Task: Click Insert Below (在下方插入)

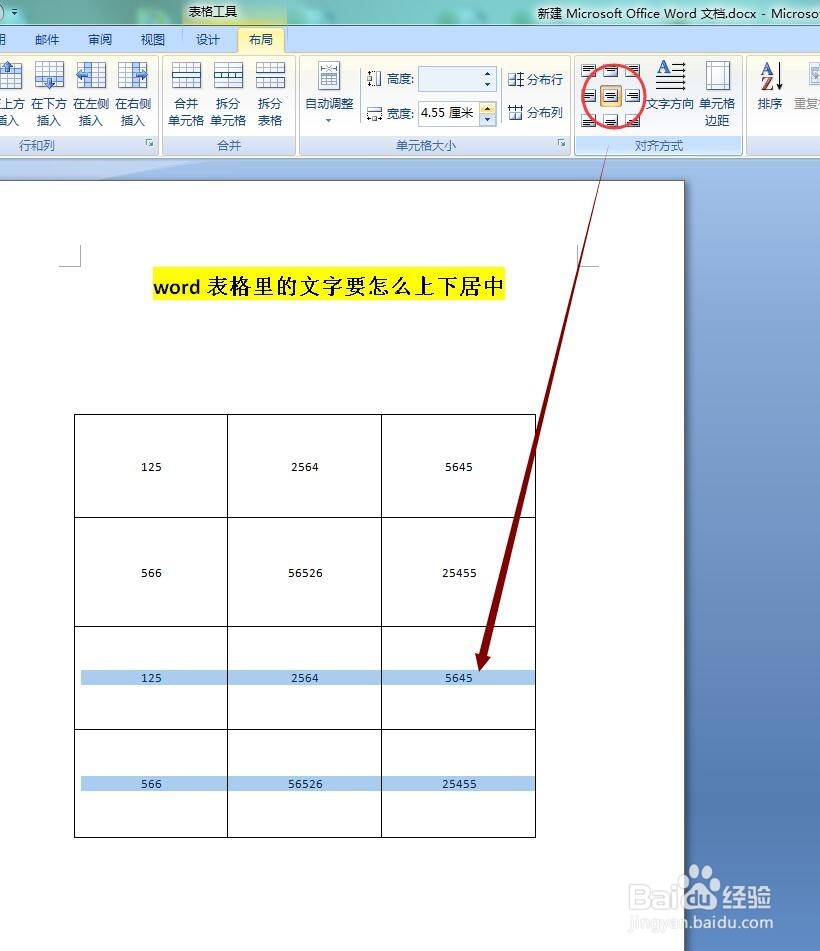Action: [49, 90]
